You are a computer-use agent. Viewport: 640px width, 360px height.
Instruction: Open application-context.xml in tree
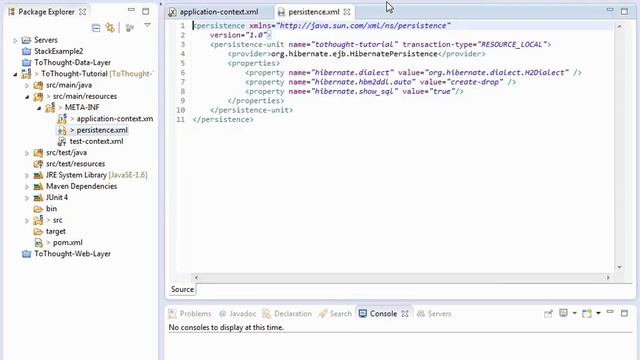115,119
